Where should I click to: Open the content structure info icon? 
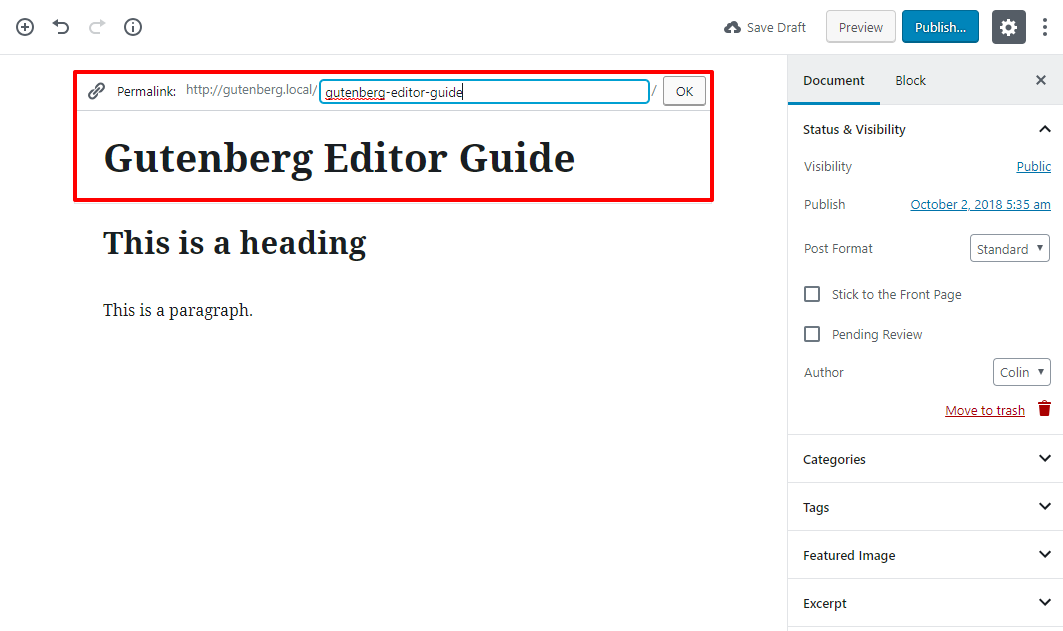tap(133, 27)
